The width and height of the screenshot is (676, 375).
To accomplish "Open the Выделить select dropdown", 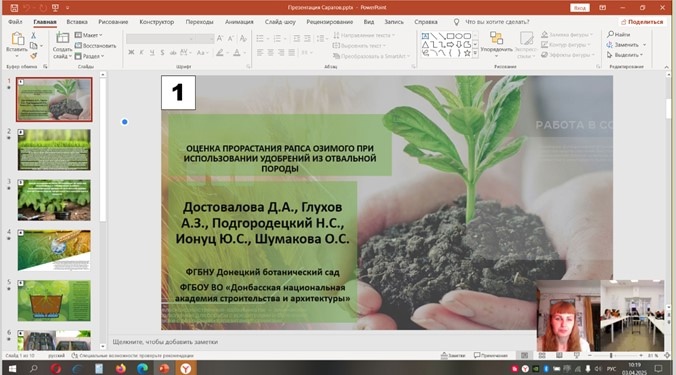I will click(625, 55).
